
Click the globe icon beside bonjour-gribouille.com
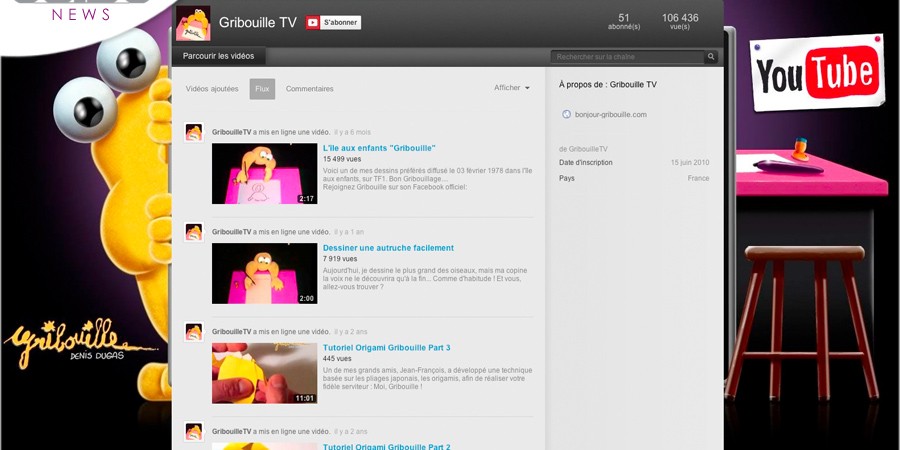coord(567,115)
